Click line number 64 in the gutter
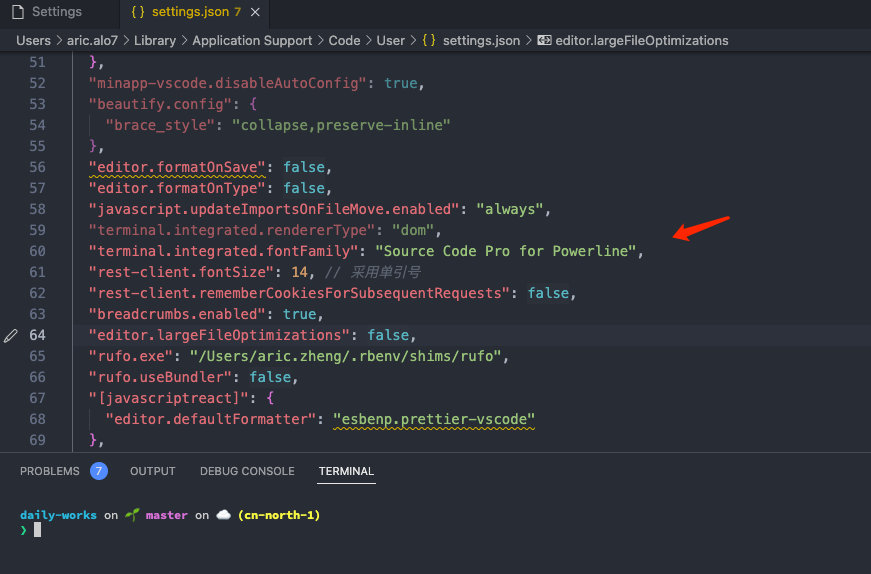The width and height of the screenshot is (871, 574). click(x=37, y=335)
